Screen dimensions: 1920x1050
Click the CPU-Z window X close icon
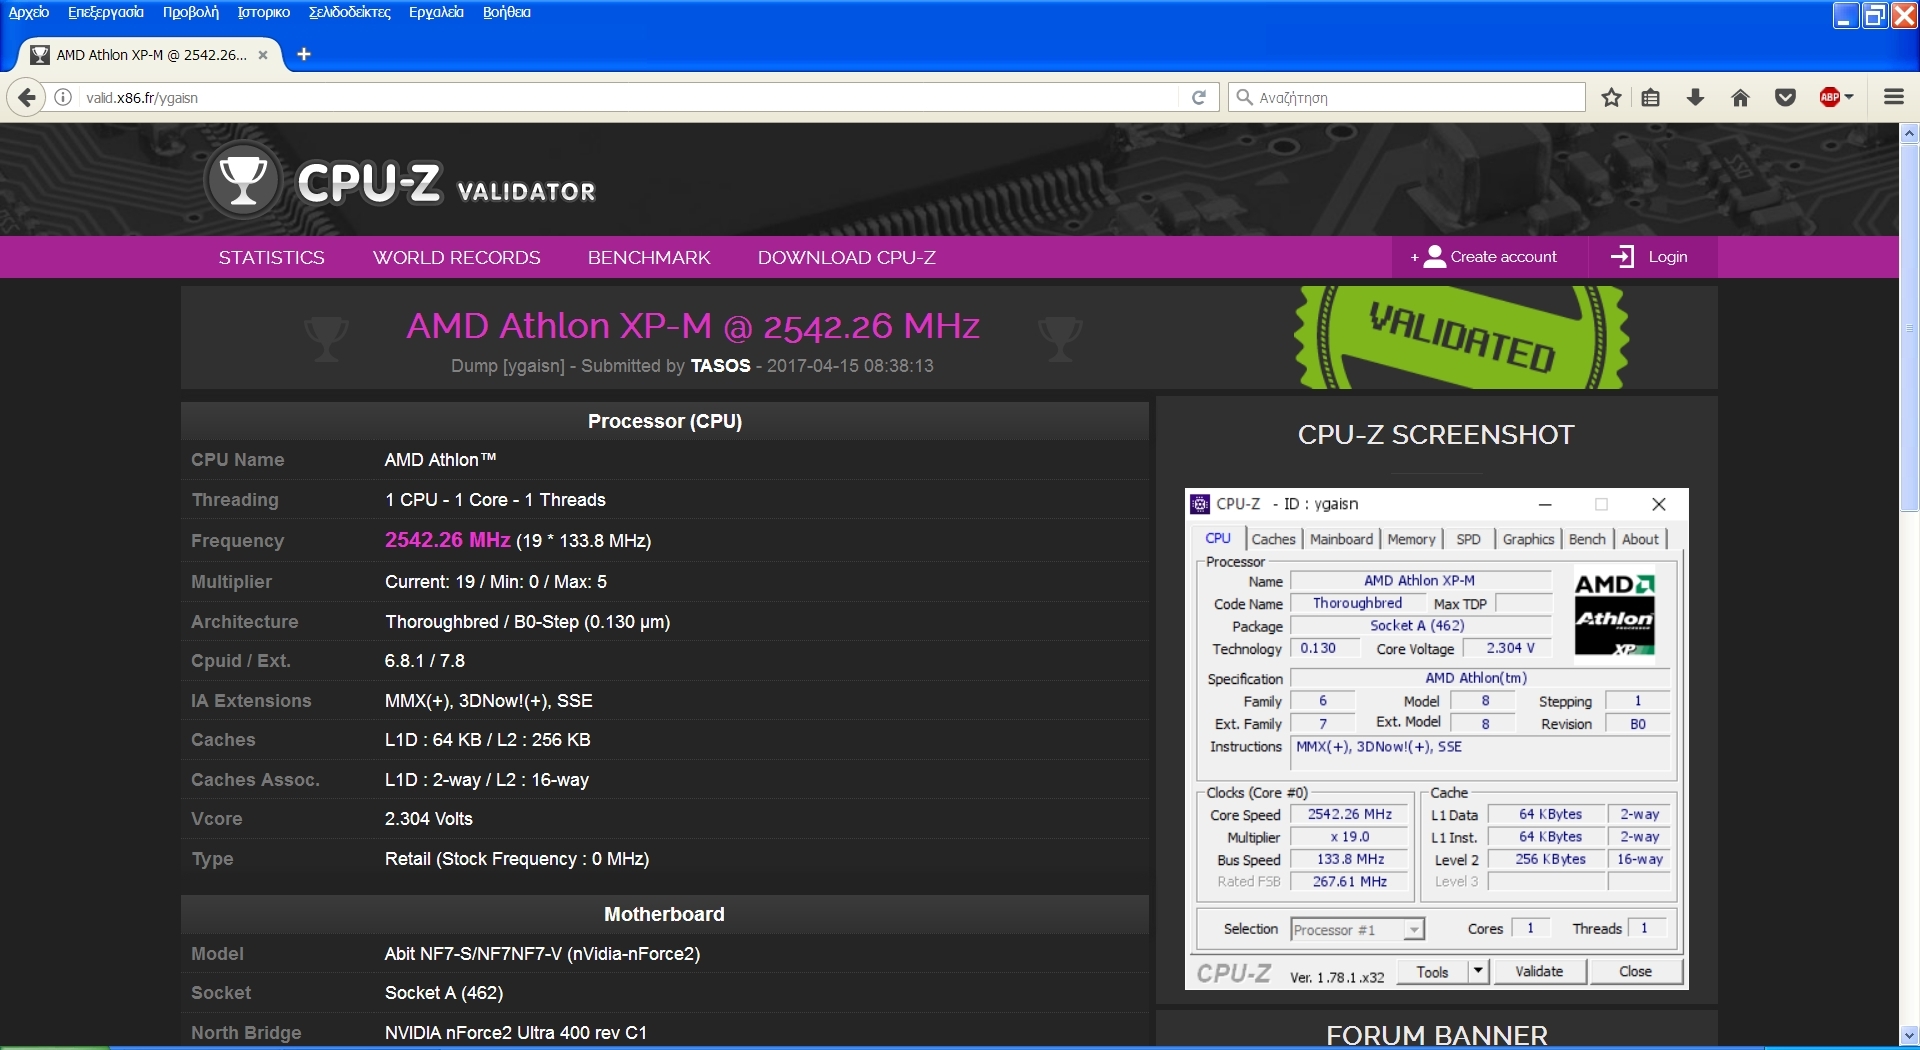coord(1658,504)
